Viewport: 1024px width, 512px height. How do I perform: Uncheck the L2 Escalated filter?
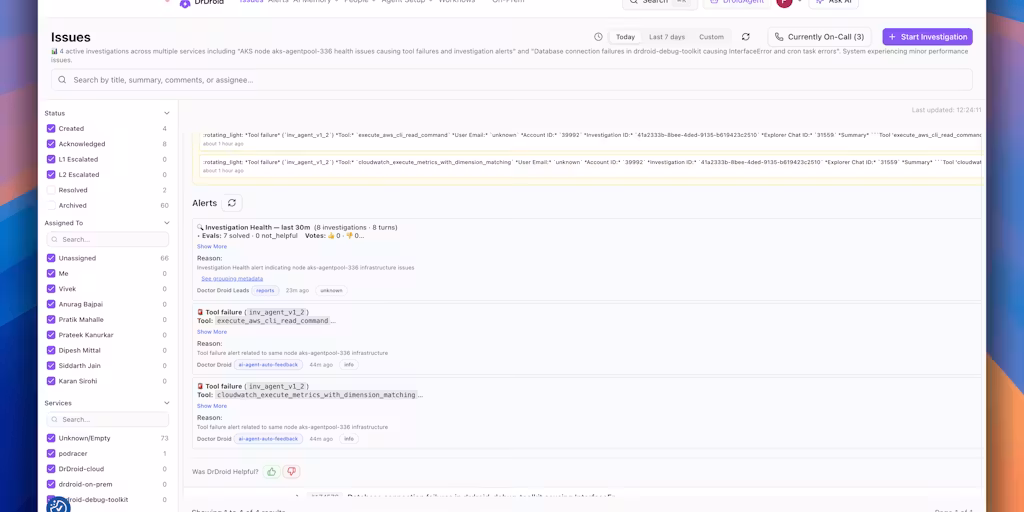tap(51, 174)
